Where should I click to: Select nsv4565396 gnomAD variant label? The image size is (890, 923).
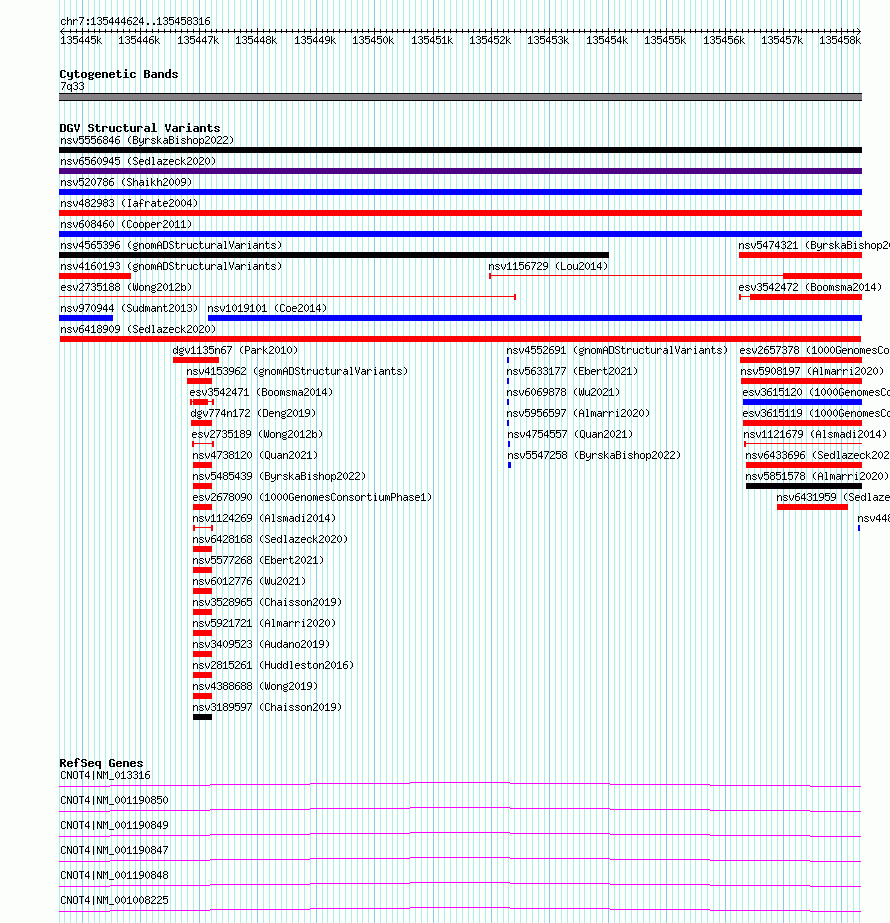coord(171,245)
